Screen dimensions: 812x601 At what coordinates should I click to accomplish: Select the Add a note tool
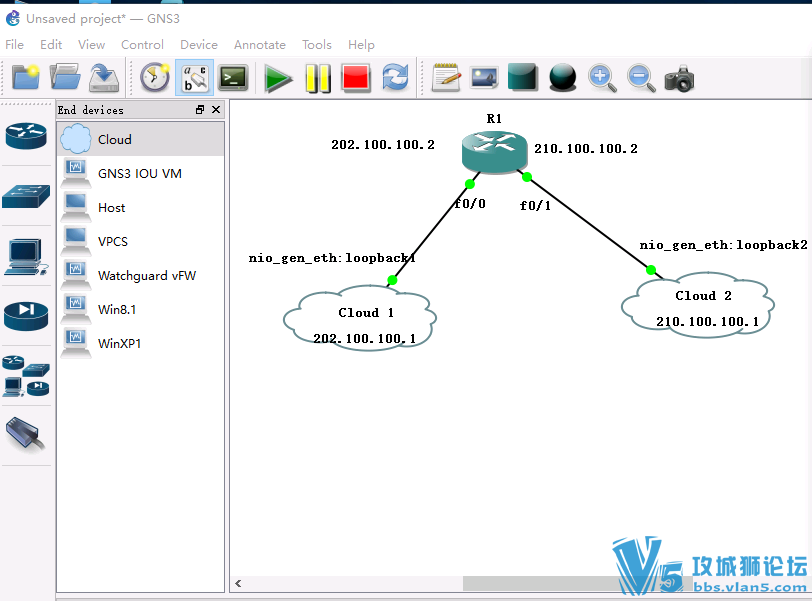tap(446, 78)
